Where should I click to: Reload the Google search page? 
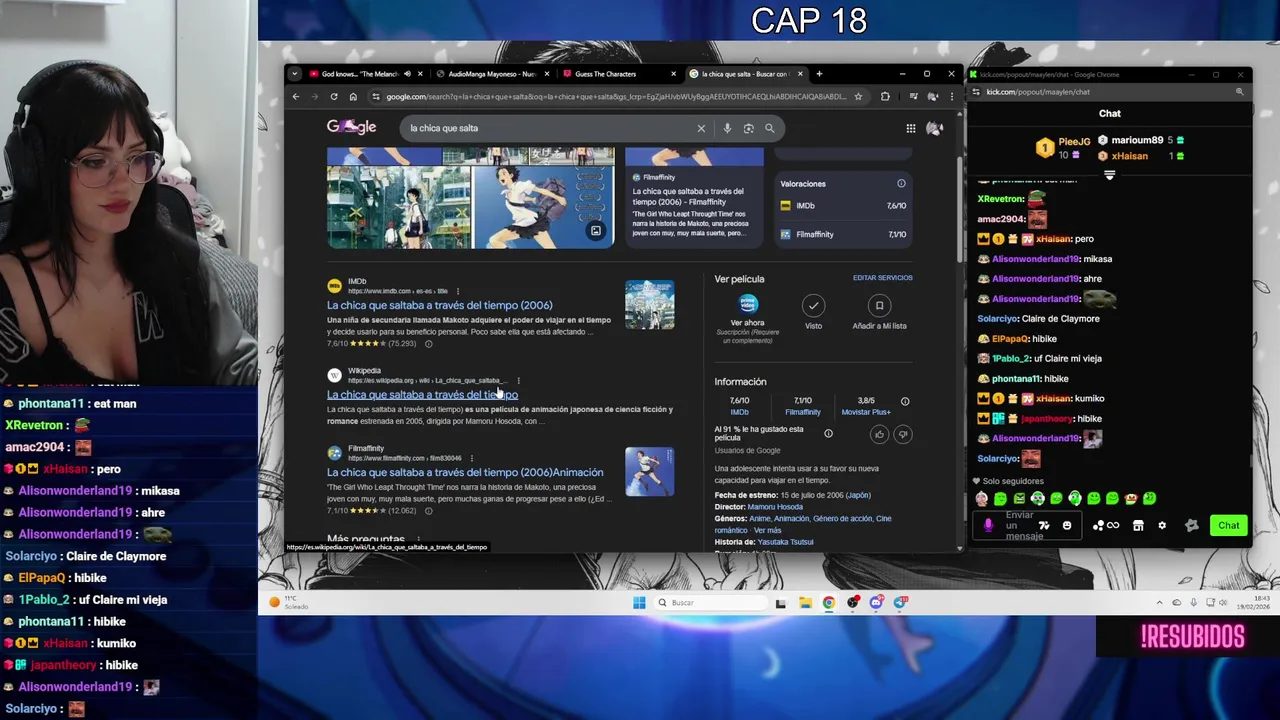click(333, 97)
